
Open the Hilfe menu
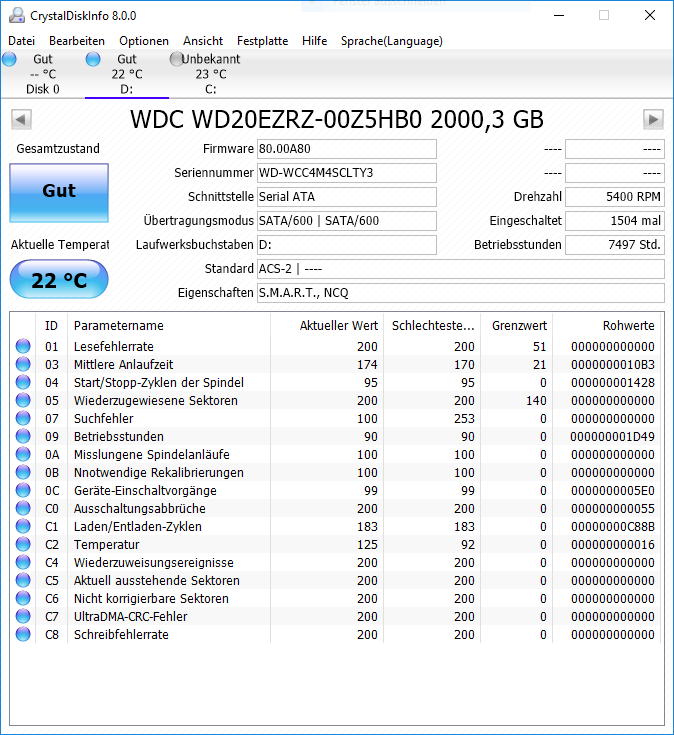(x=315, y=41)
